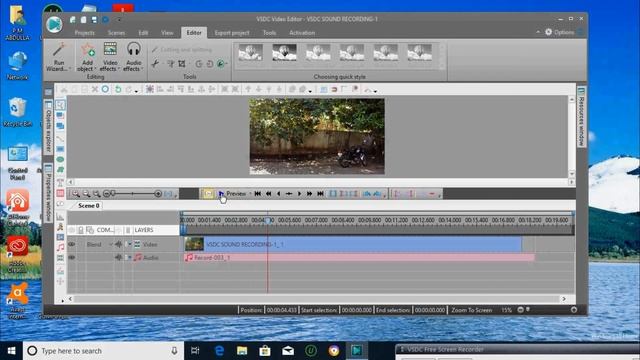Open the Activation ribbon tab
This screenshot has height=360, width=640.
click(x=302, y=33)
